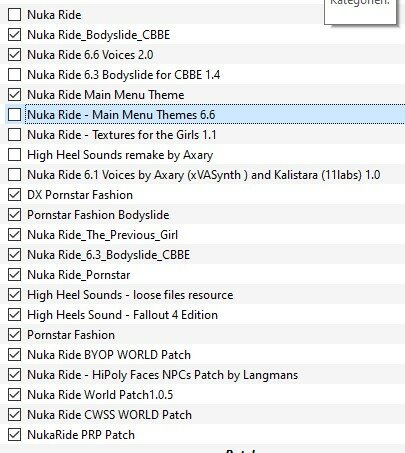This screenshot has width=405, height=453.
Task: Check High Heel Sounds remake by Axary
Action: point(14,155)
